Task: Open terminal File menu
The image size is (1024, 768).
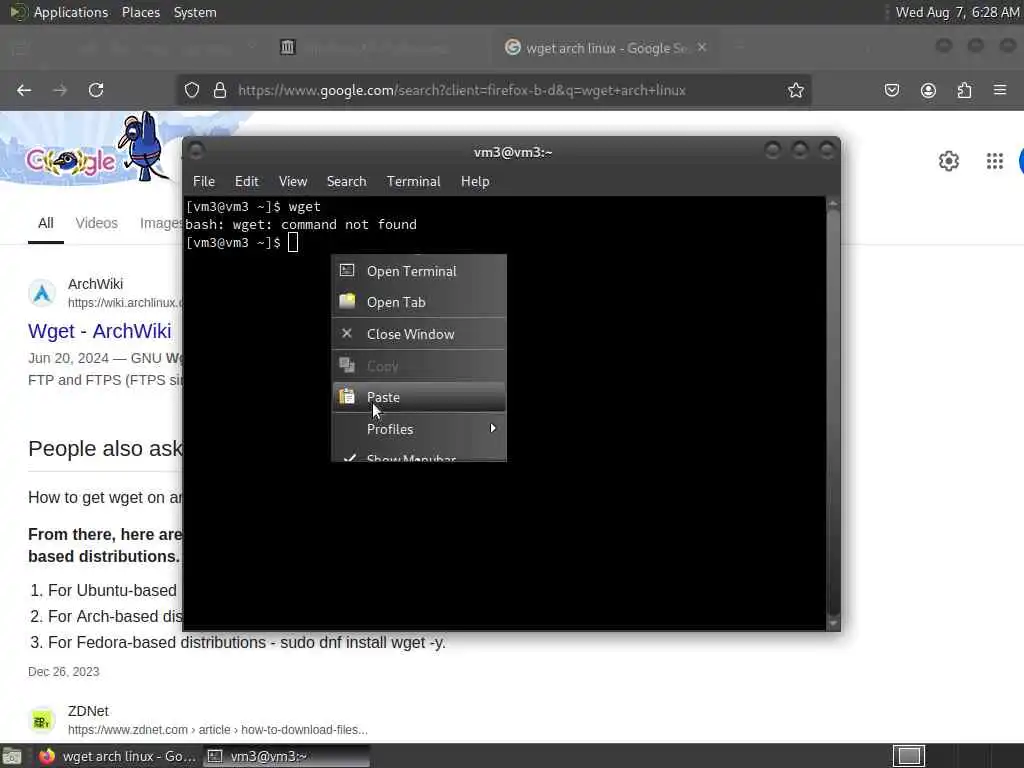Action: click(x=204, y=182)
